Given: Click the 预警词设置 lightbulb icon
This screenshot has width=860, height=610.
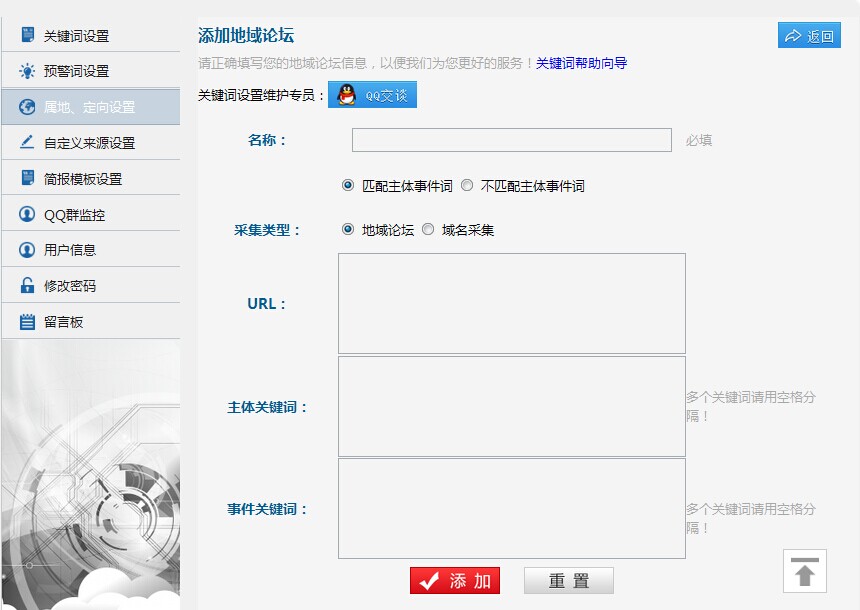Looking at the screenshot, I should click(27, 71).
